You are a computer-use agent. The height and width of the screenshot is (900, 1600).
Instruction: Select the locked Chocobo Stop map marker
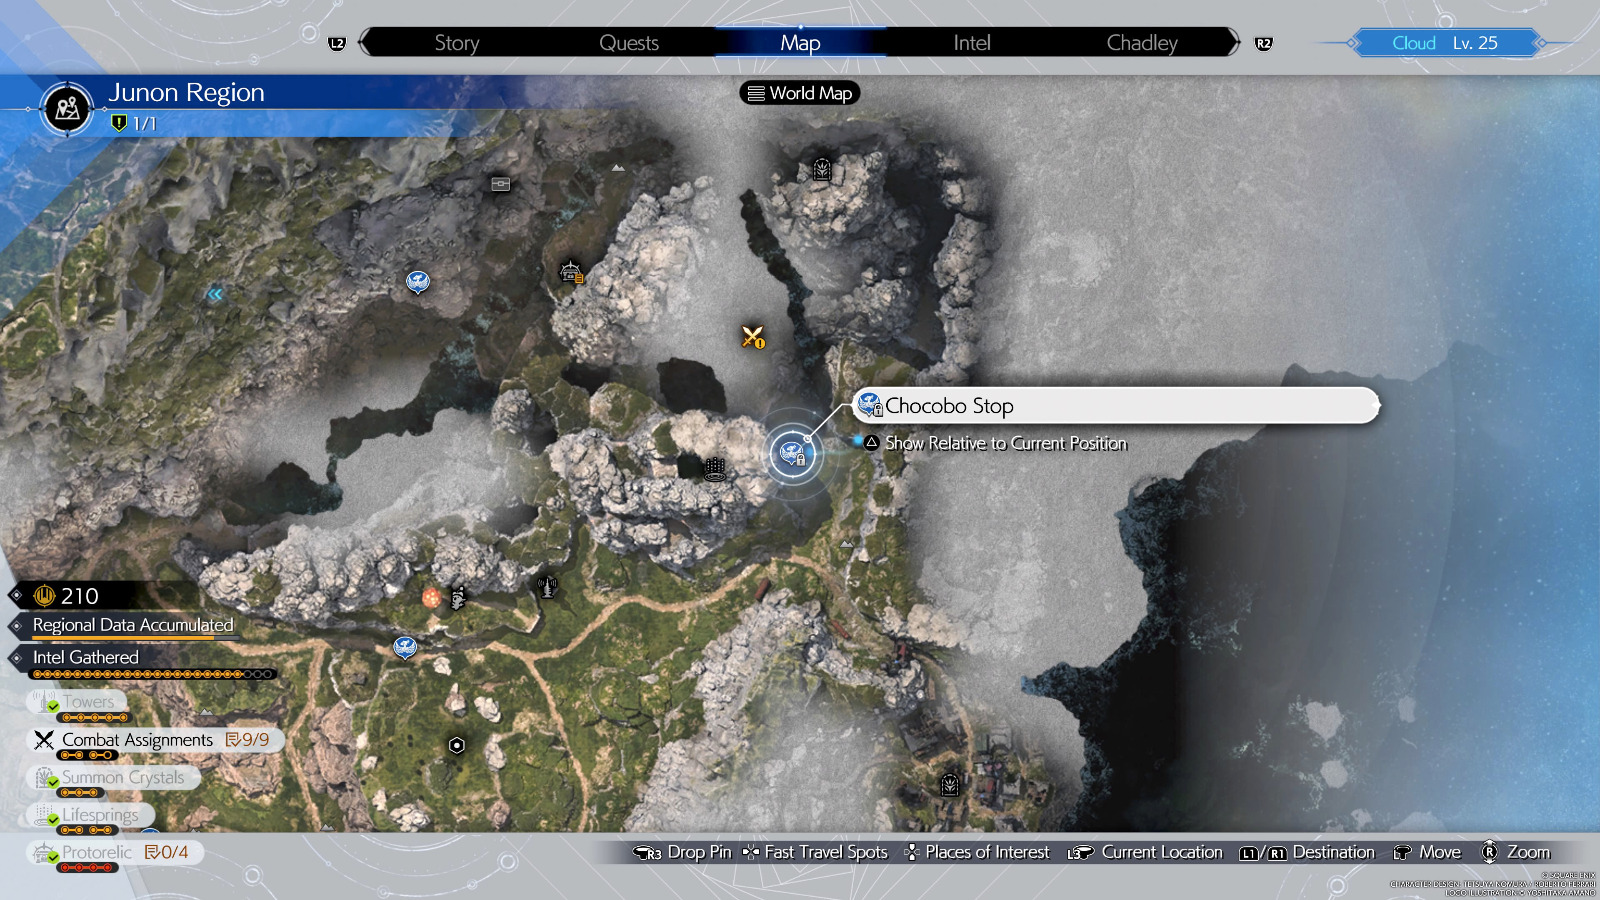793,455
